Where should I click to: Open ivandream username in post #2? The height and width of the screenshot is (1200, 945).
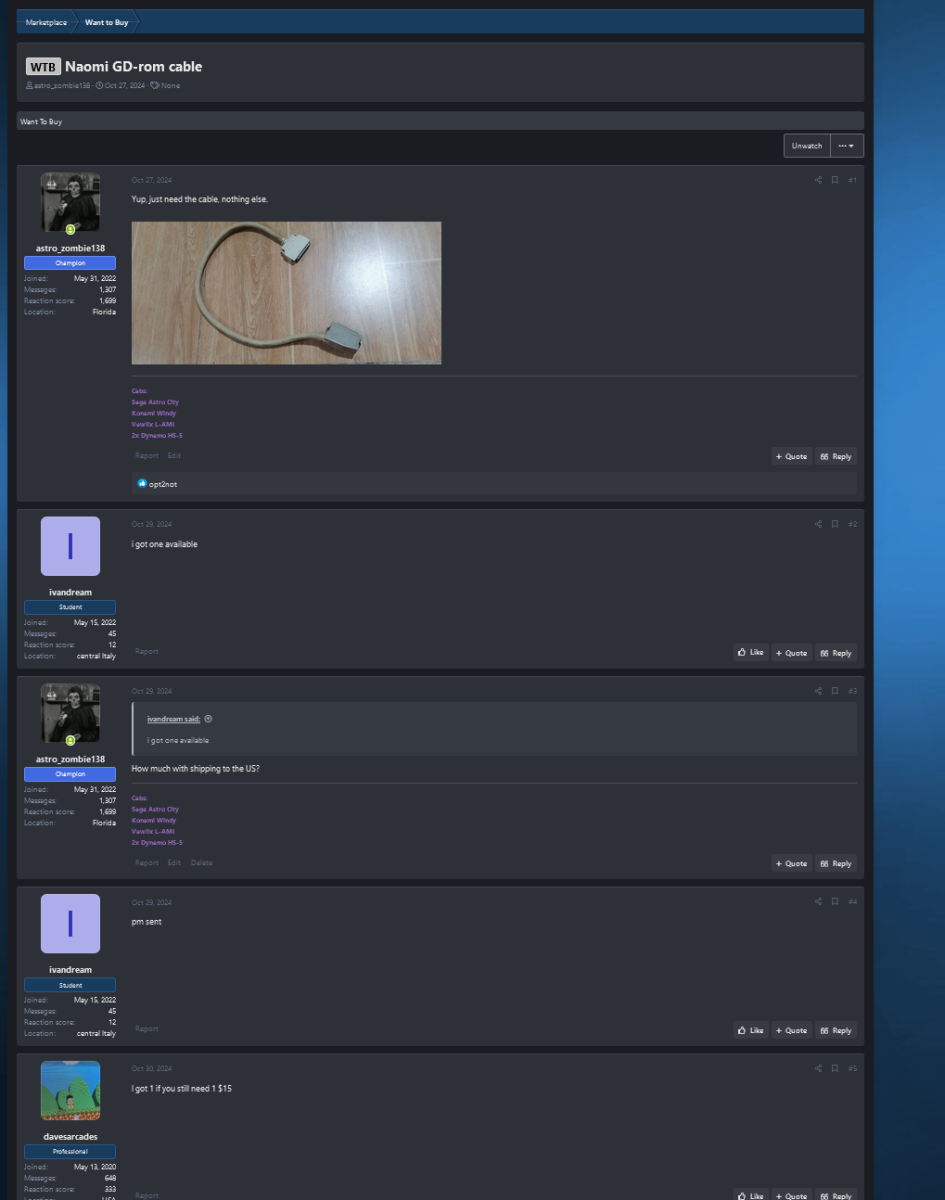pos(70,592)
